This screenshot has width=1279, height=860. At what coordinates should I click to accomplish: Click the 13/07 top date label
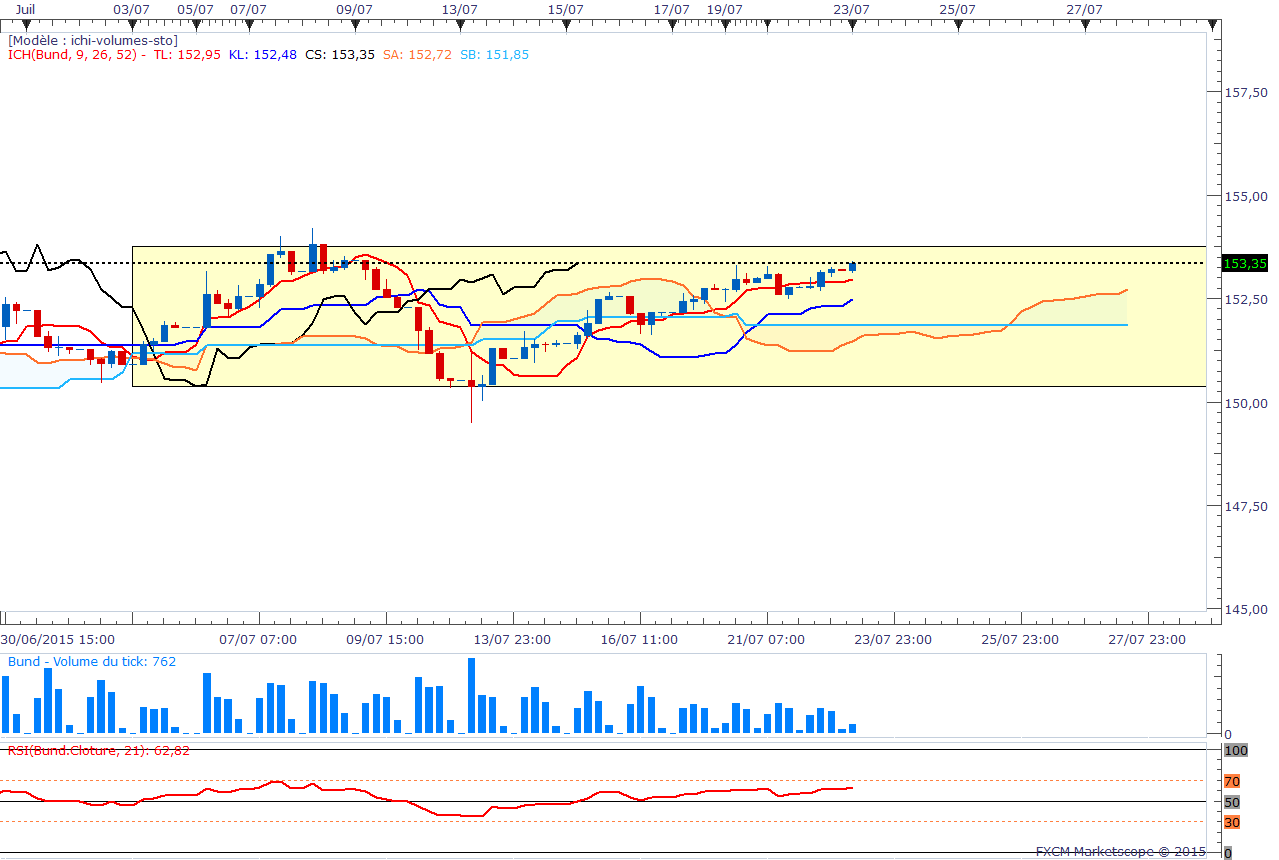coord(460,9)
